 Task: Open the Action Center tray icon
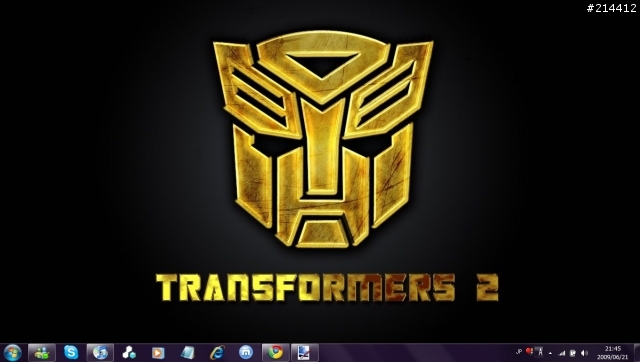point(573,353)
